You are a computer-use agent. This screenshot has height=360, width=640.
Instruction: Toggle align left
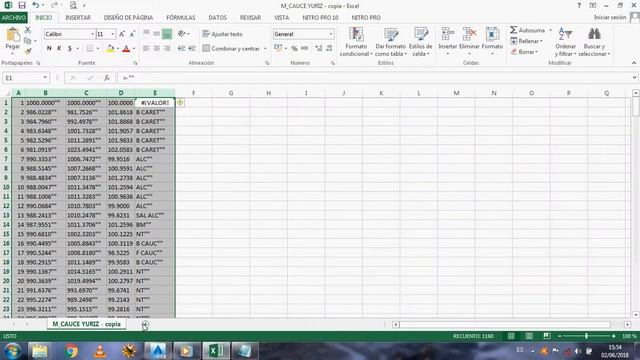pos(146,49)
